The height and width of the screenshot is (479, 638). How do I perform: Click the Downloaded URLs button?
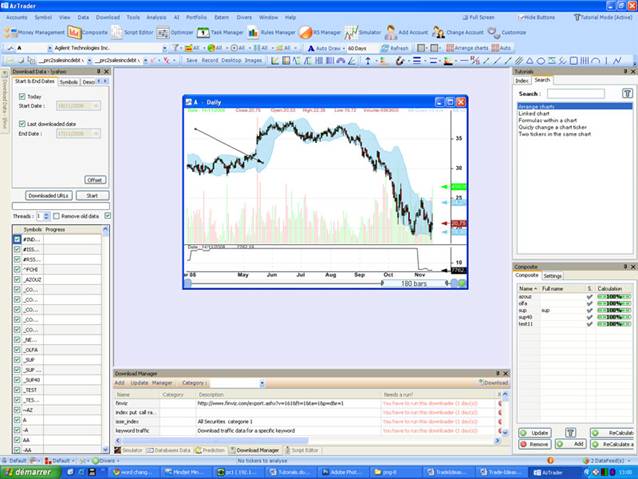[48, 195]
